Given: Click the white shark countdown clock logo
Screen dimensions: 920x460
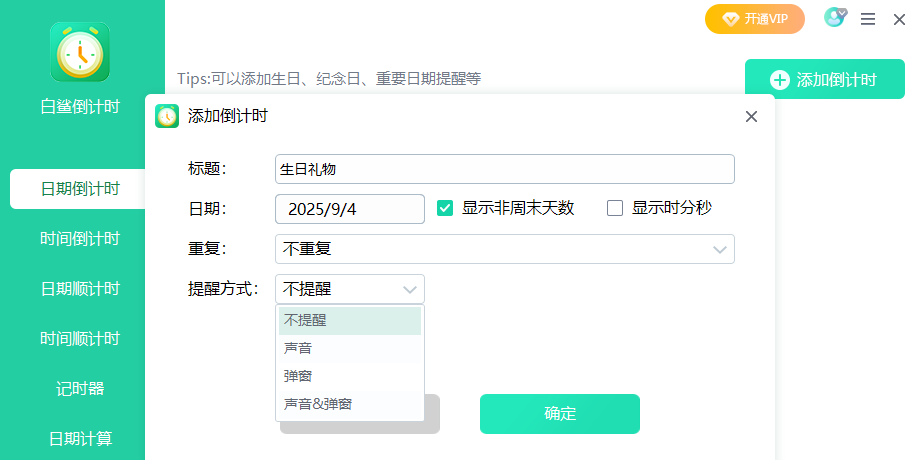Looking at the screenshot, I should point(80,51).
